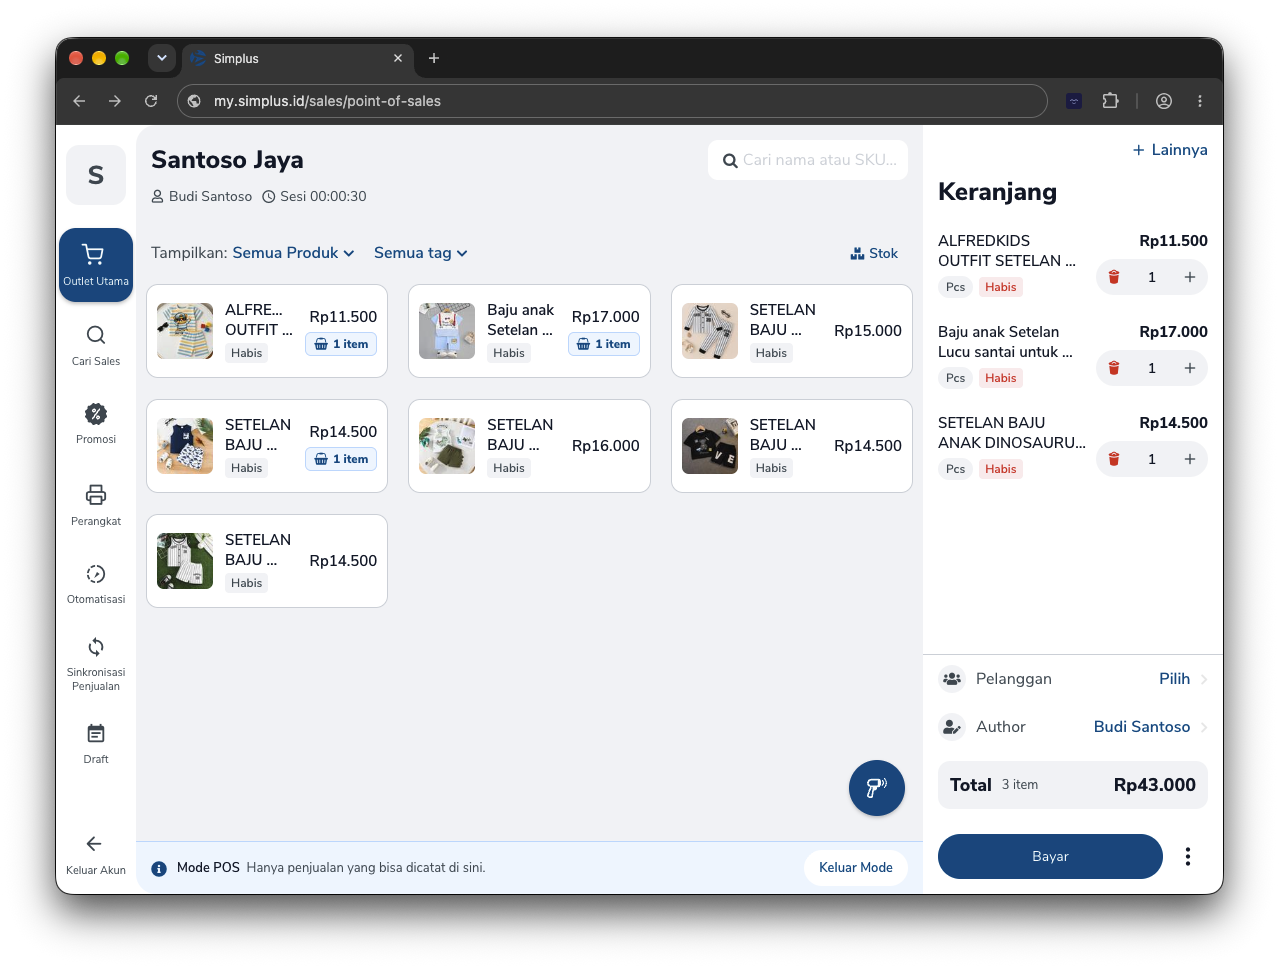Add ALFRE... OUTFIT Rp11.500 product card

coord(267,331)
